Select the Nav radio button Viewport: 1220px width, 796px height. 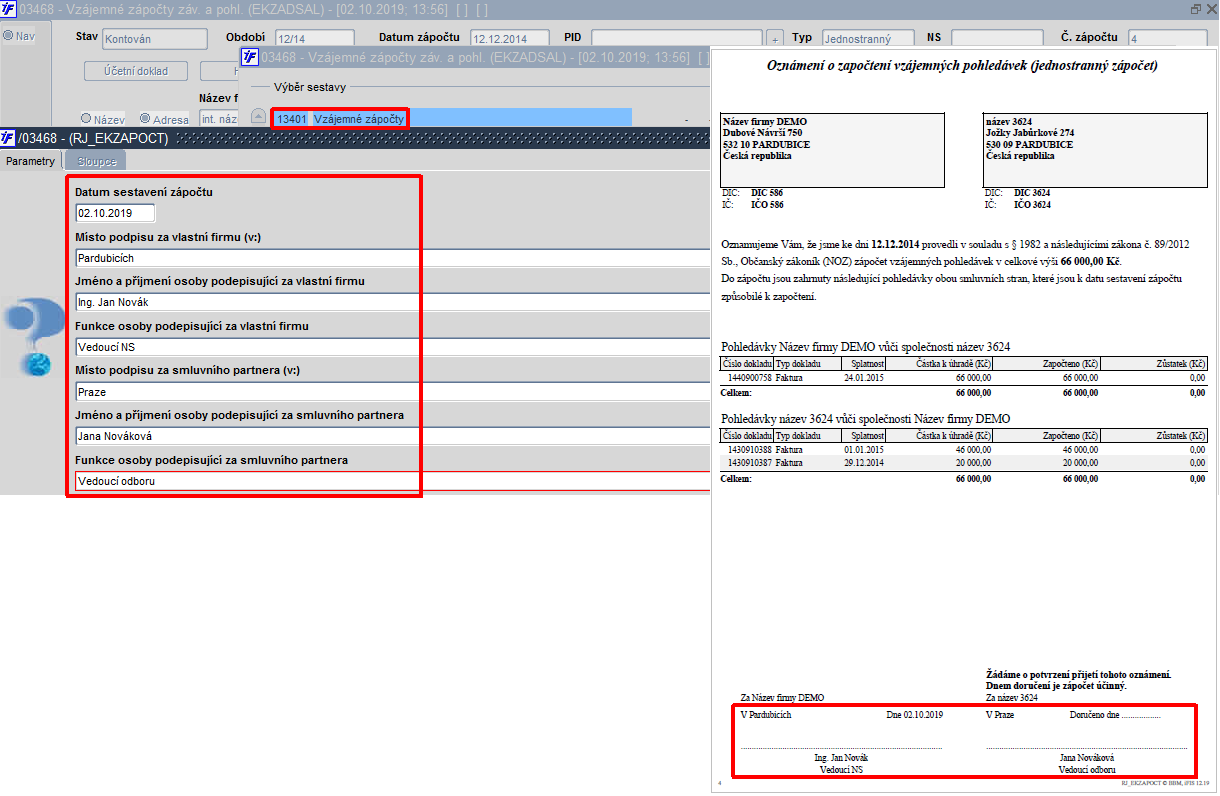8,36
